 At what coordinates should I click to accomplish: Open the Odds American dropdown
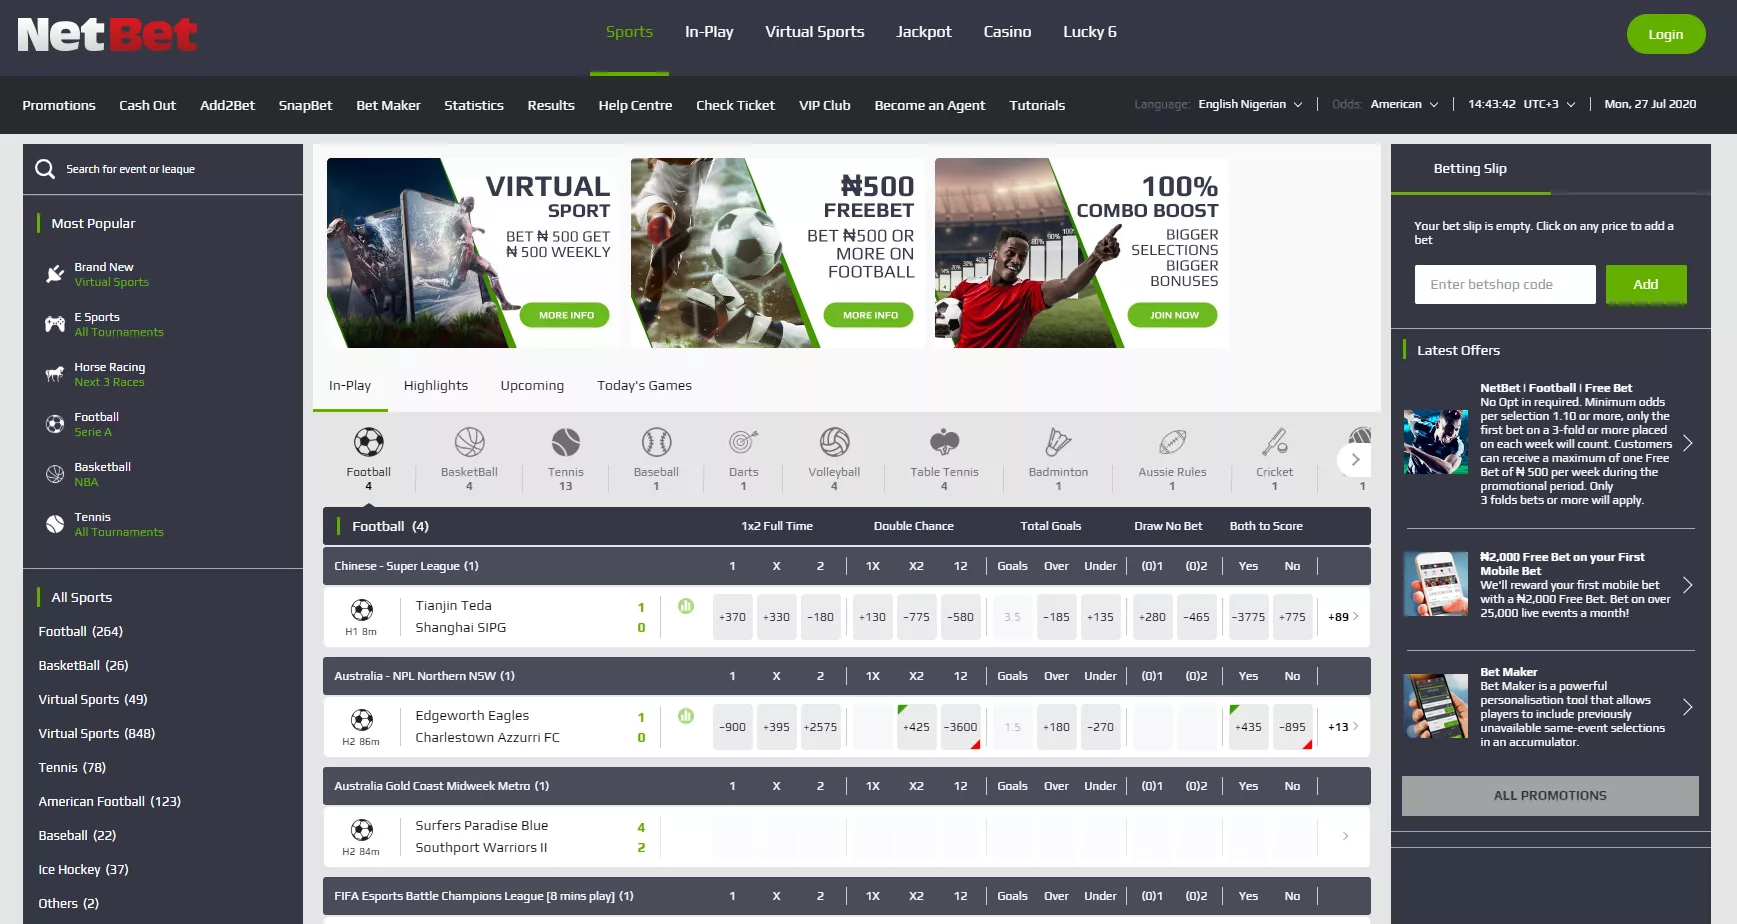1404,104
